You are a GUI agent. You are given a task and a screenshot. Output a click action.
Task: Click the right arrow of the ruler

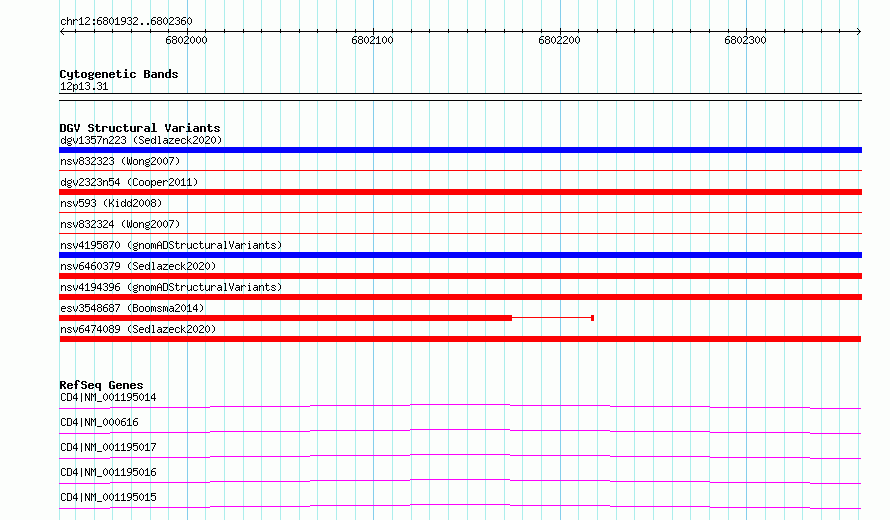(x=859, y=31)
